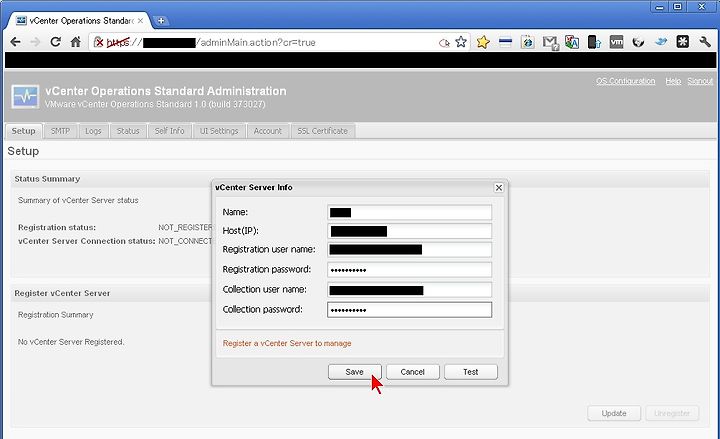Focus the Collection user name field
Screen dimensions: 720x439
point(410,290)
